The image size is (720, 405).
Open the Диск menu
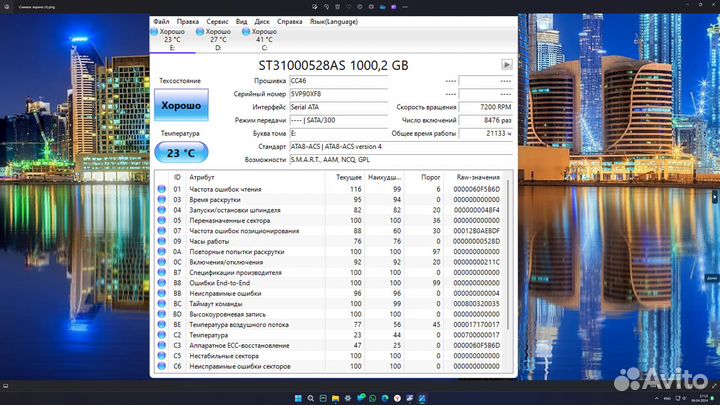(262, 22)
